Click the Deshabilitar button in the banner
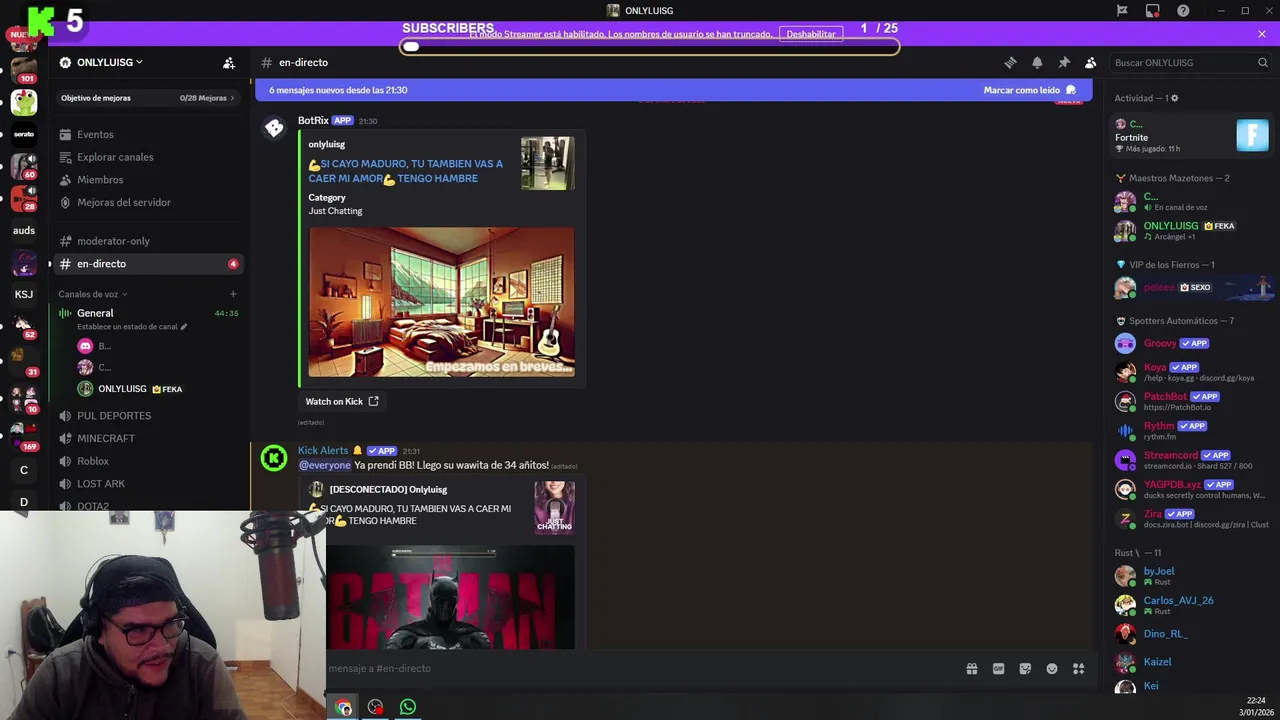This screenshot has height=720, width=1280. 810,34
